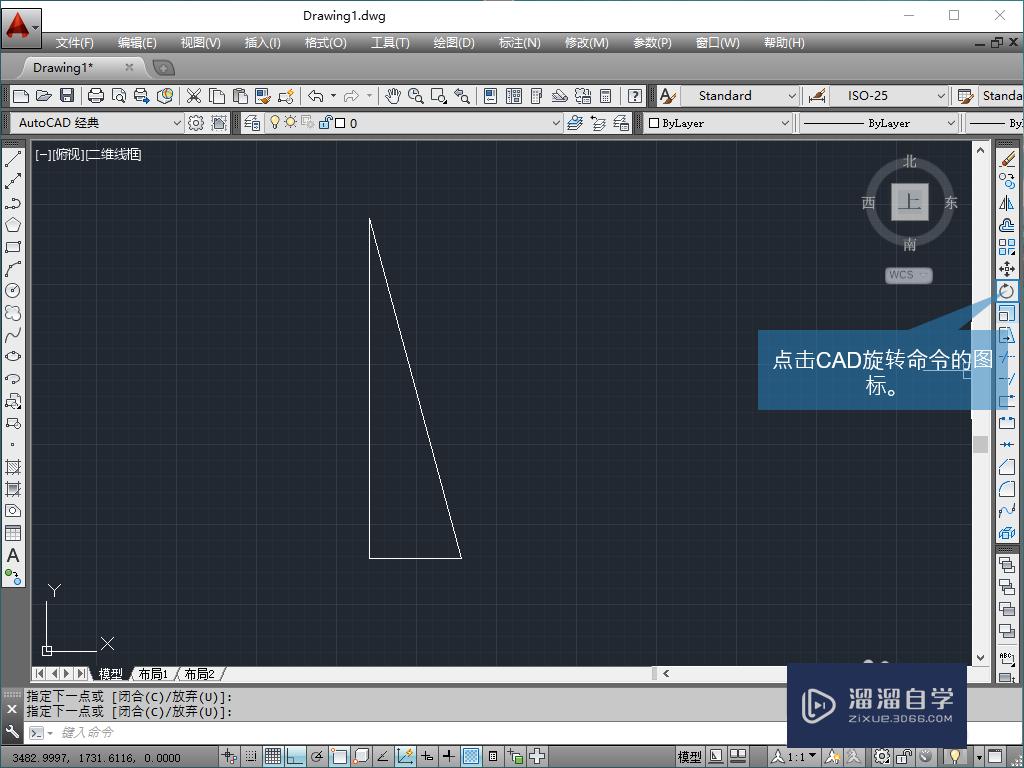1024x768 pixels.
Task: Select the Line tool in draw toolbar
Action: pyautogui.click(x=13, y=159)
